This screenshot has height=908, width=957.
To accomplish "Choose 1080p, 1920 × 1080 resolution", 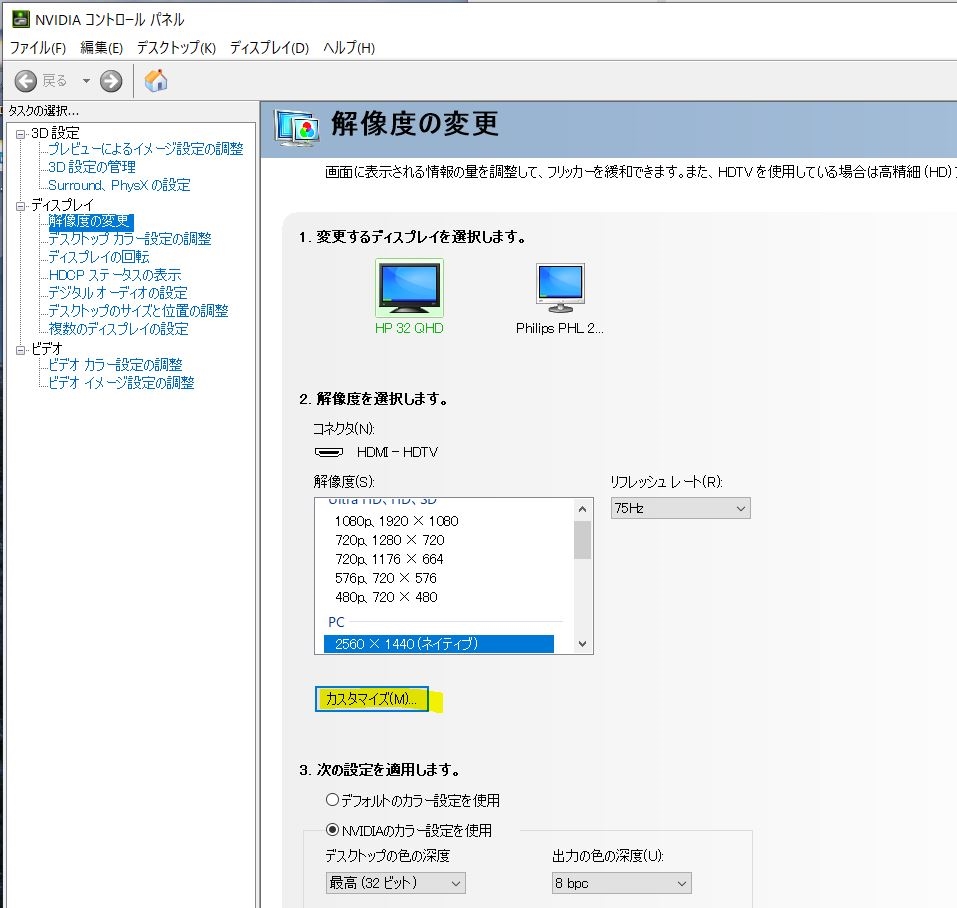I will [x=397, y=521].
